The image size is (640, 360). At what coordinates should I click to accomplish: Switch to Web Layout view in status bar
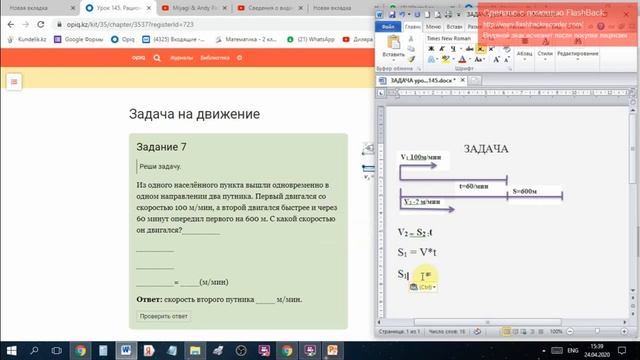tap(524, 331)
